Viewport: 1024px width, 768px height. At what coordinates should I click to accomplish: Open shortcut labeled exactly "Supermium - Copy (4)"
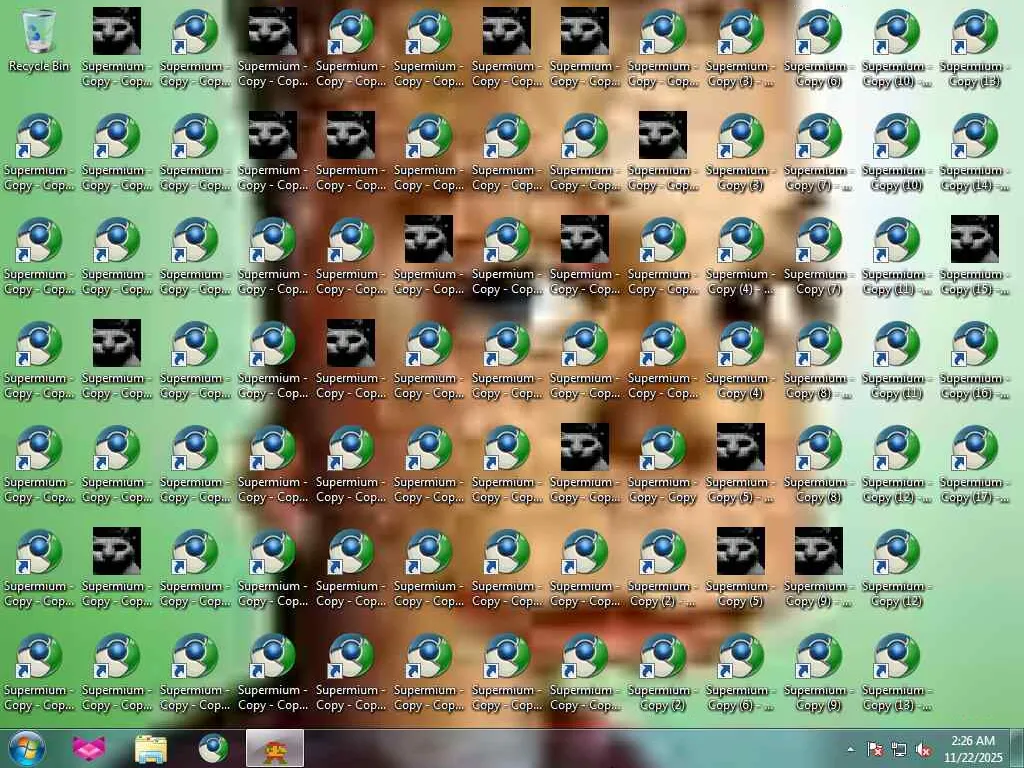tap(740, 359)
